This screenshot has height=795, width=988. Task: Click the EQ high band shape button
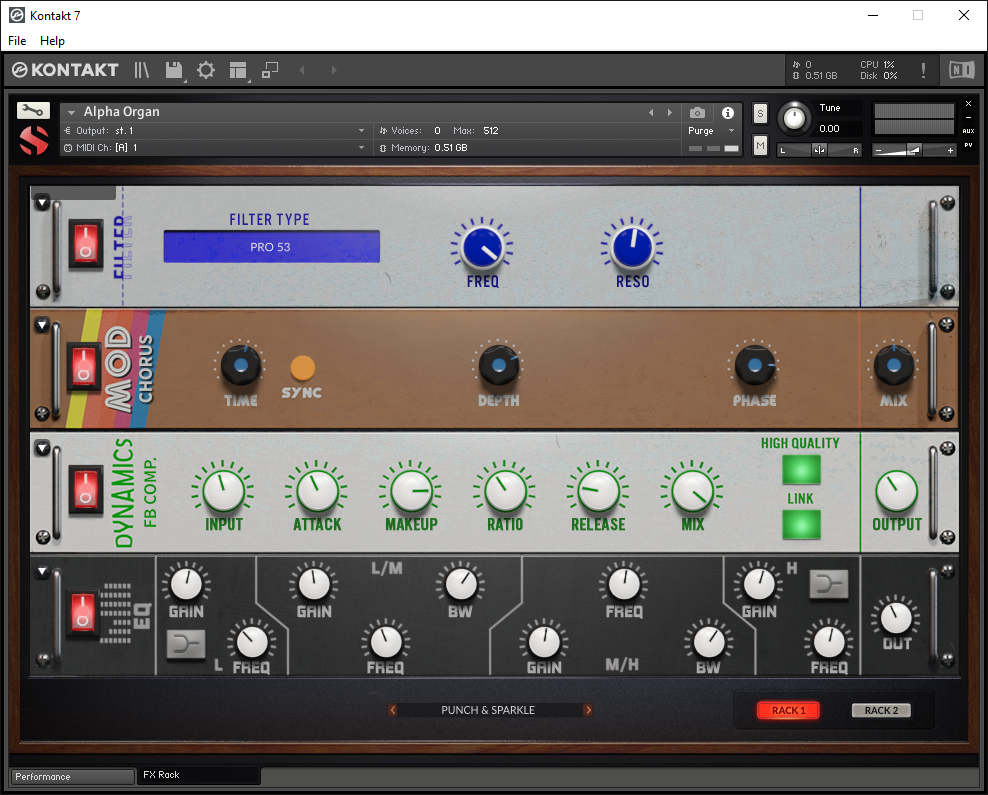829,584
